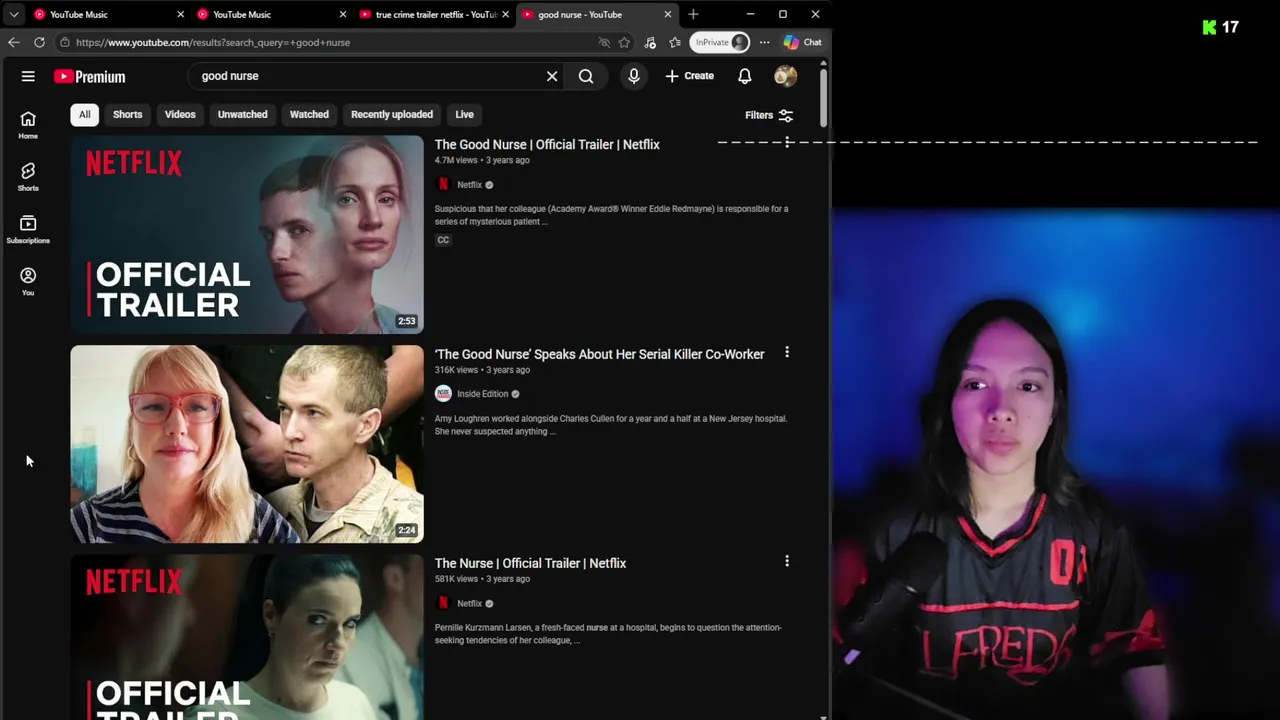Open the Copilot Chat button

pos(803,42)
